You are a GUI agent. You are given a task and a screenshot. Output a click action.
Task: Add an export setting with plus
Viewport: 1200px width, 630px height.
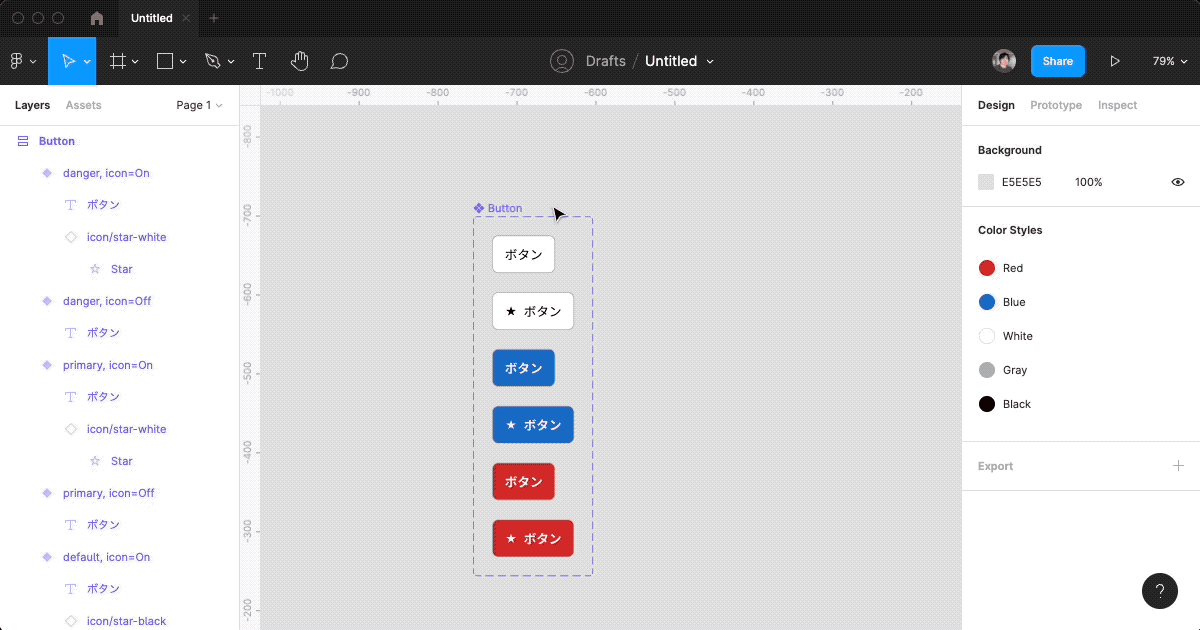pos(1178,466)
